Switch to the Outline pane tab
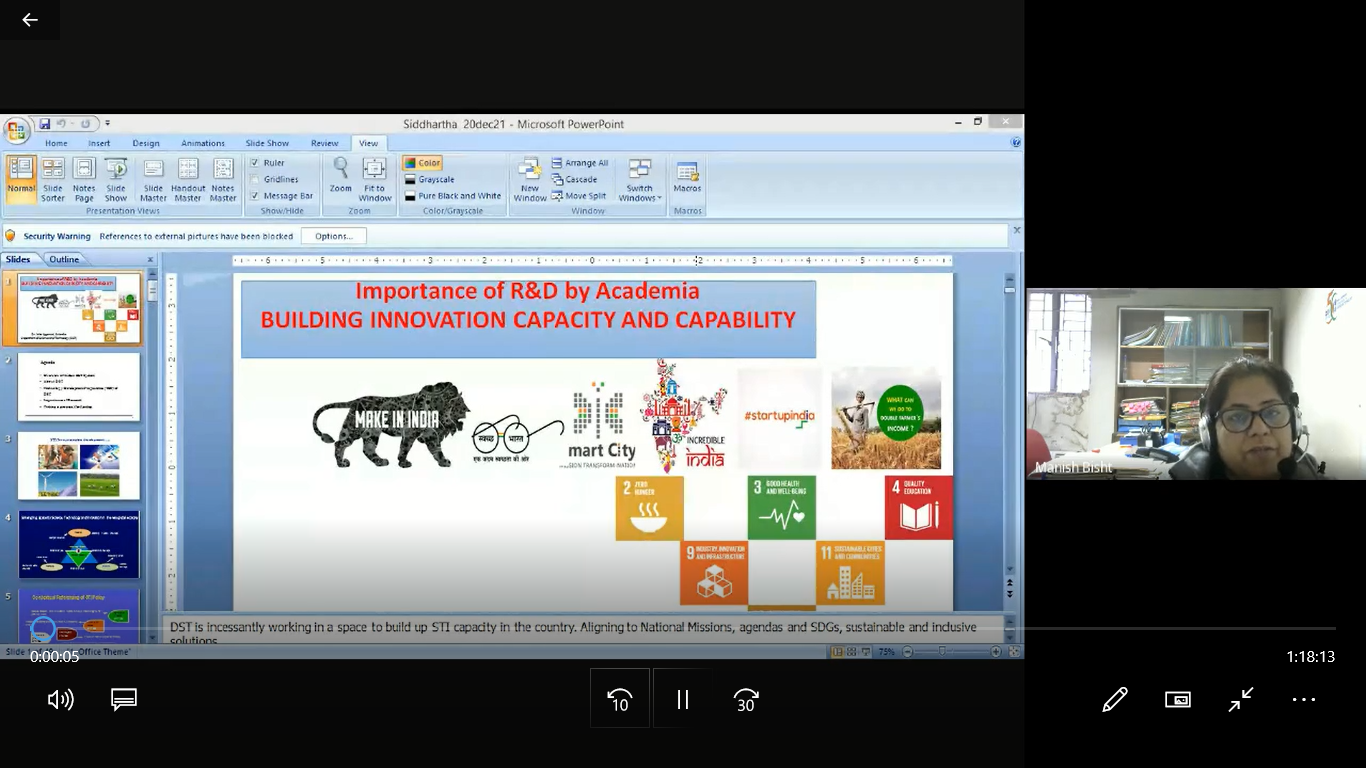Image resolution: width=1366 pixels, height=768 pixels. coord(64,259)
